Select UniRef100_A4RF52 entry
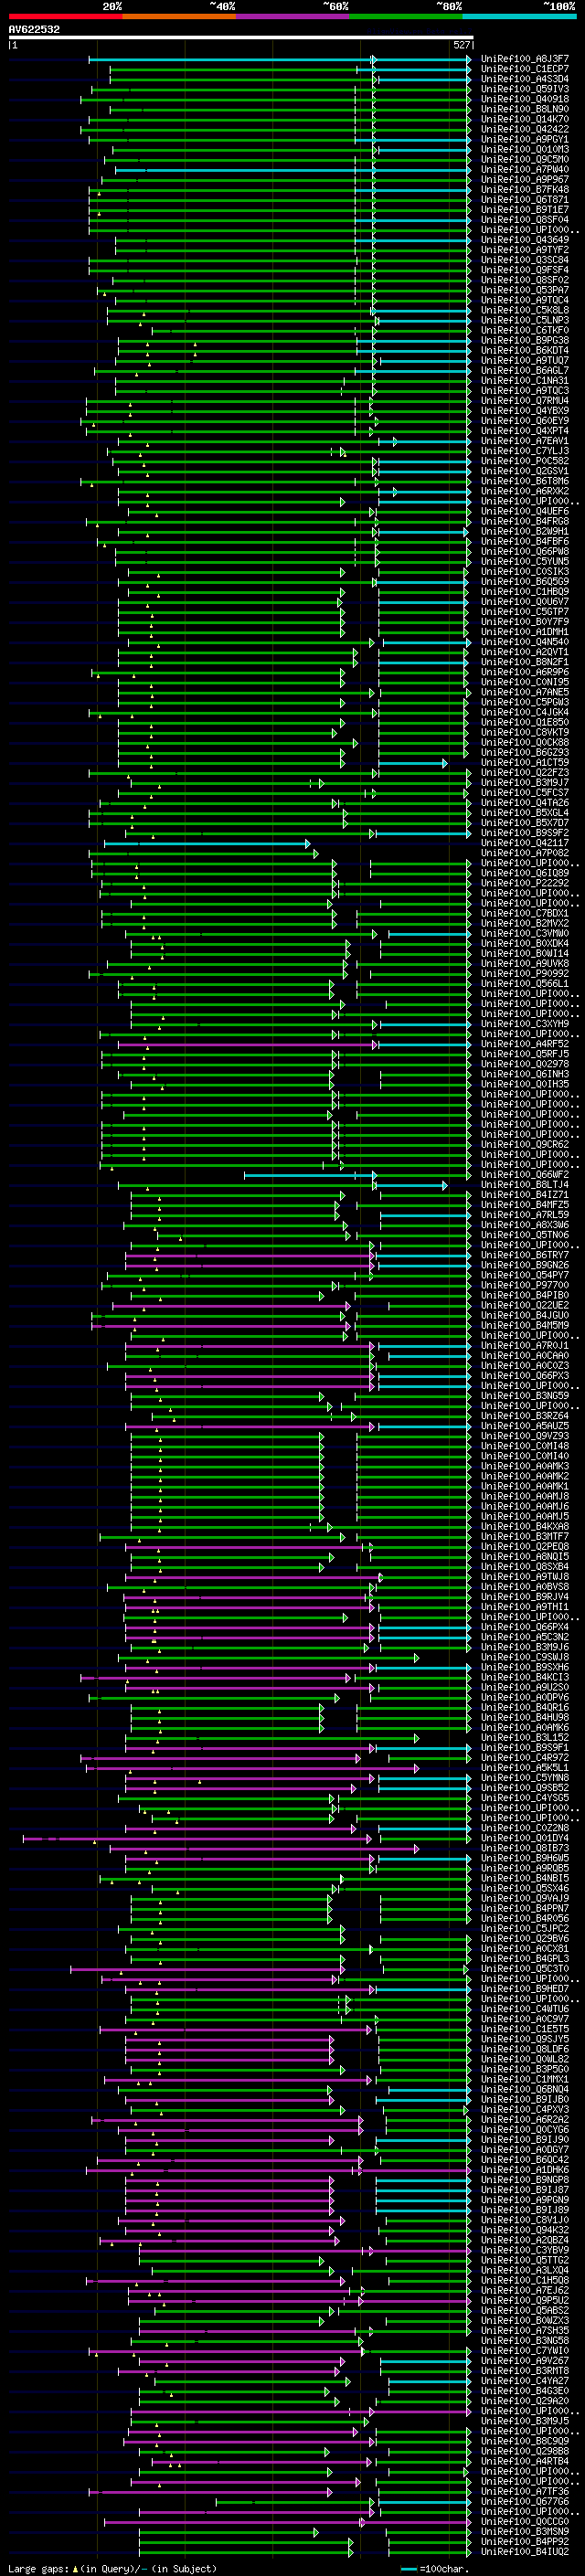585x2576 pixels. tap(525, 1044)
